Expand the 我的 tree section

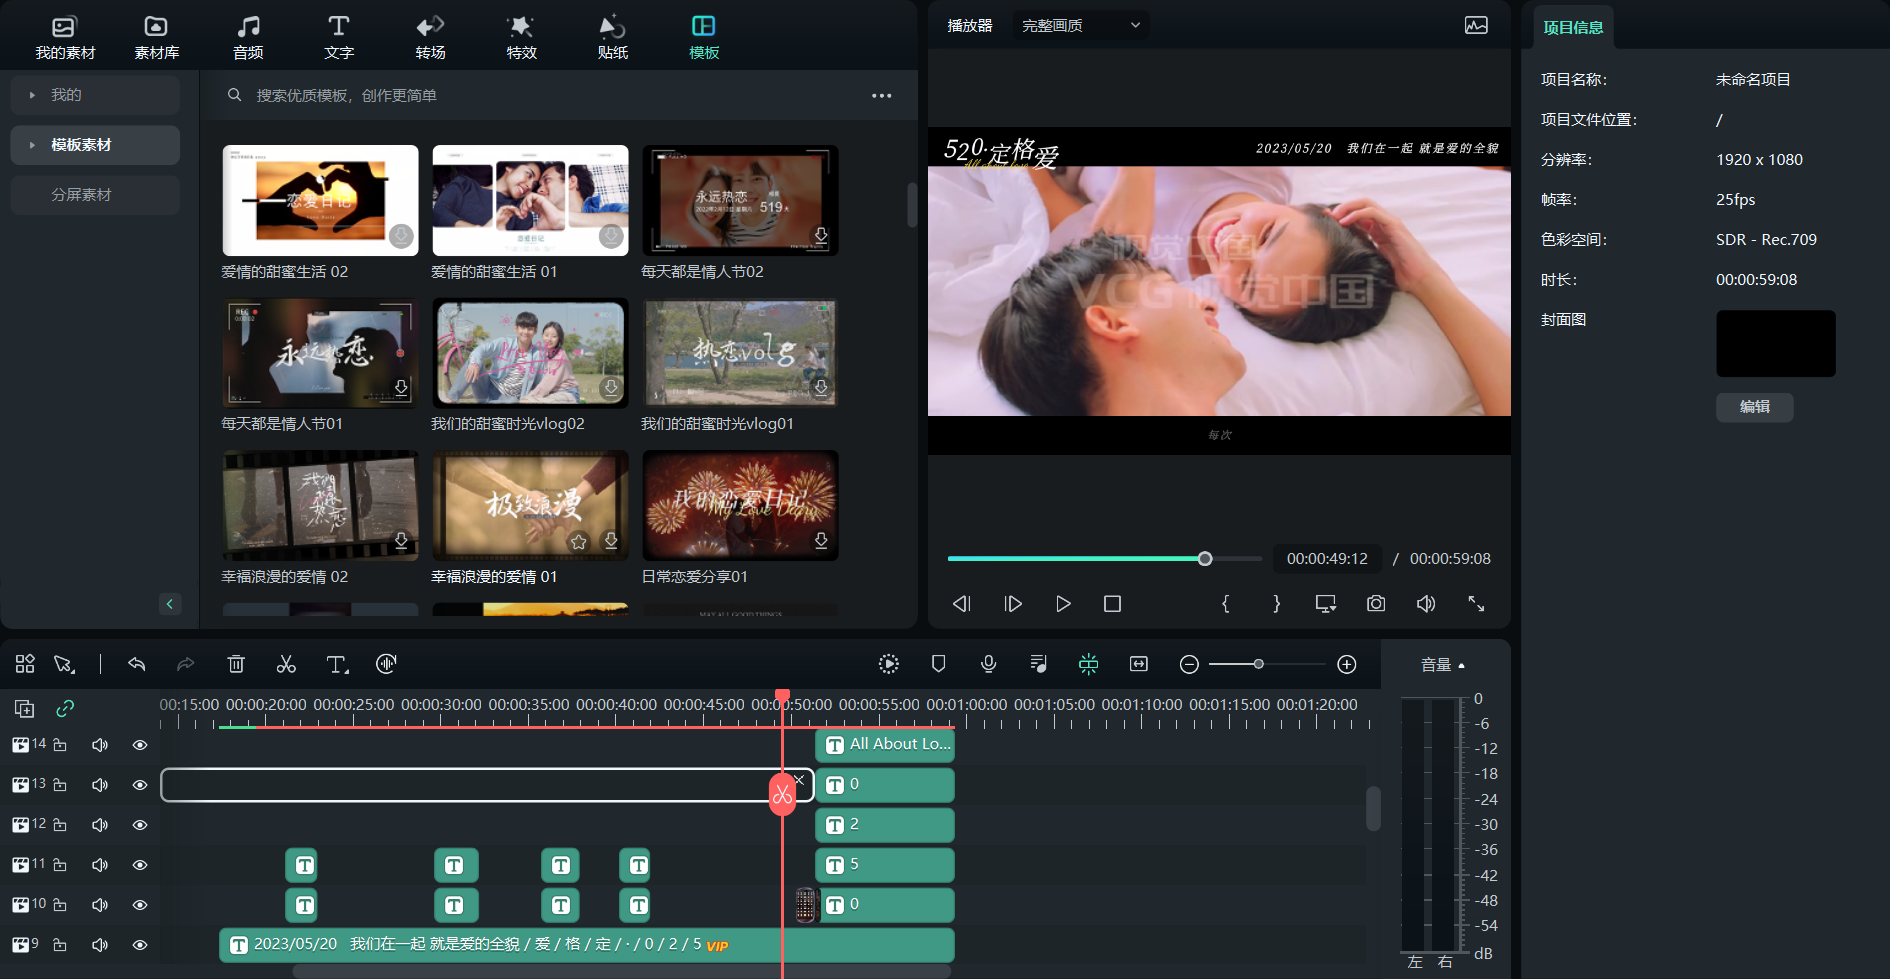click(x=33, y=95)
